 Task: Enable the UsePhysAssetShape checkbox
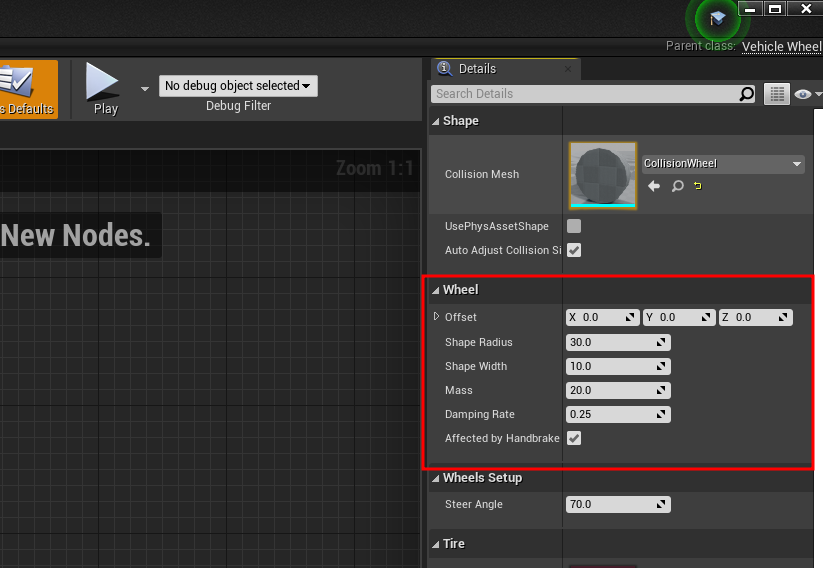(574, 226)
